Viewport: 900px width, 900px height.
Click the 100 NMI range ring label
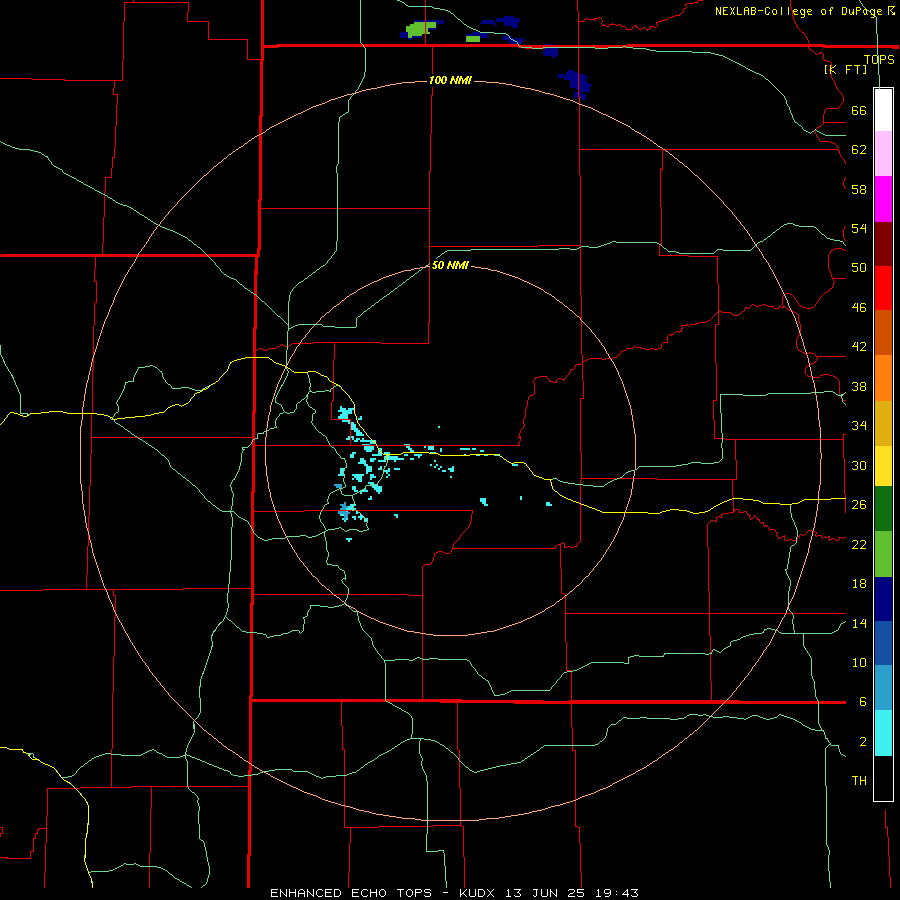[450, 80]
